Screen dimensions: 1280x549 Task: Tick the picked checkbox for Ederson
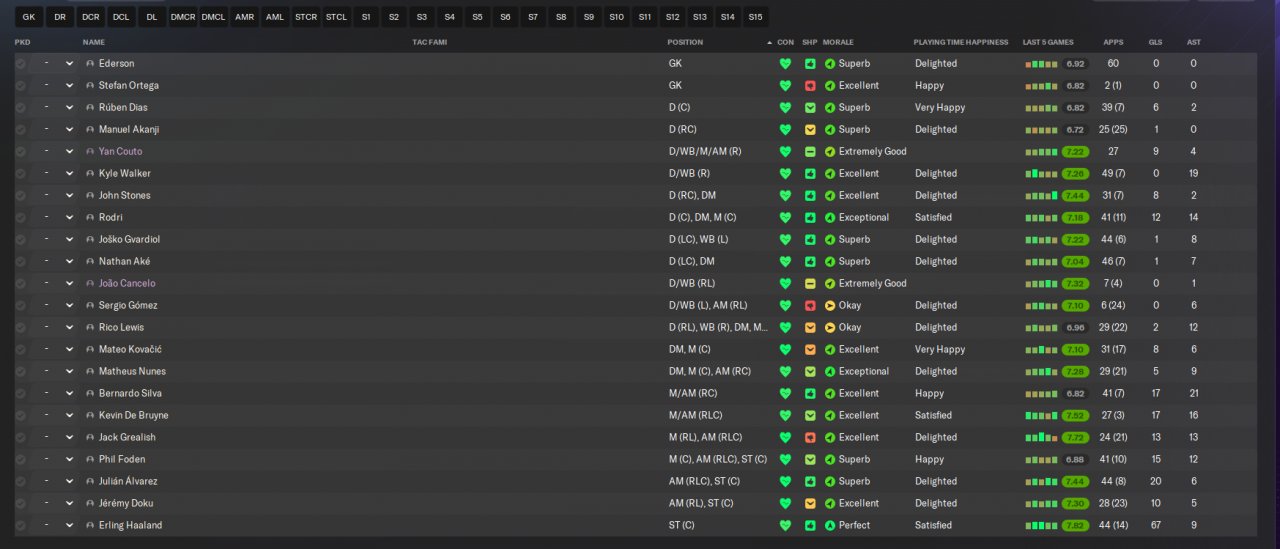[20, 63]
